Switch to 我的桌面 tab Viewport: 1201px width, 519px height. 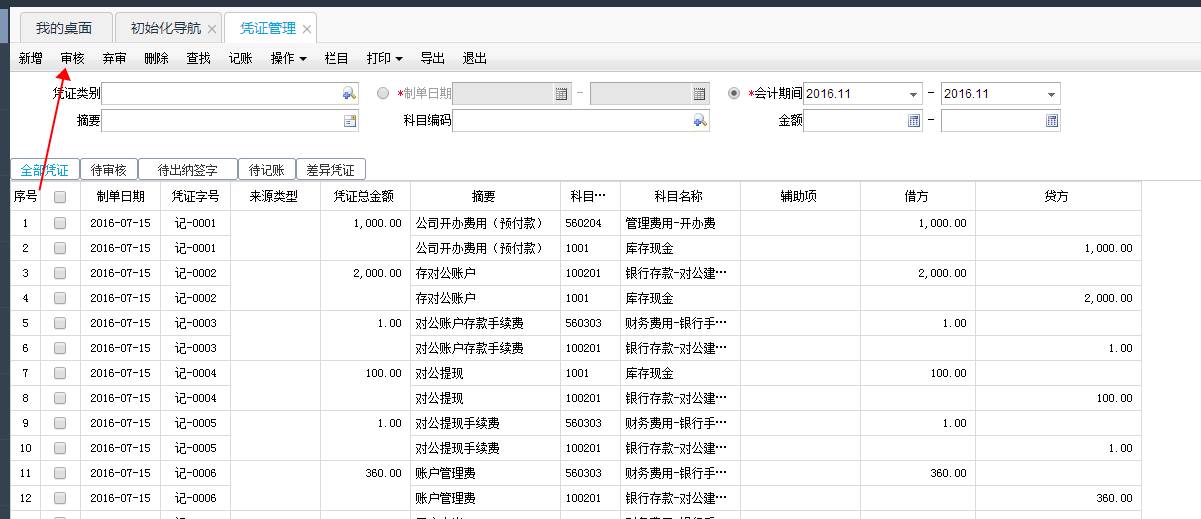(x=64, y=29)
